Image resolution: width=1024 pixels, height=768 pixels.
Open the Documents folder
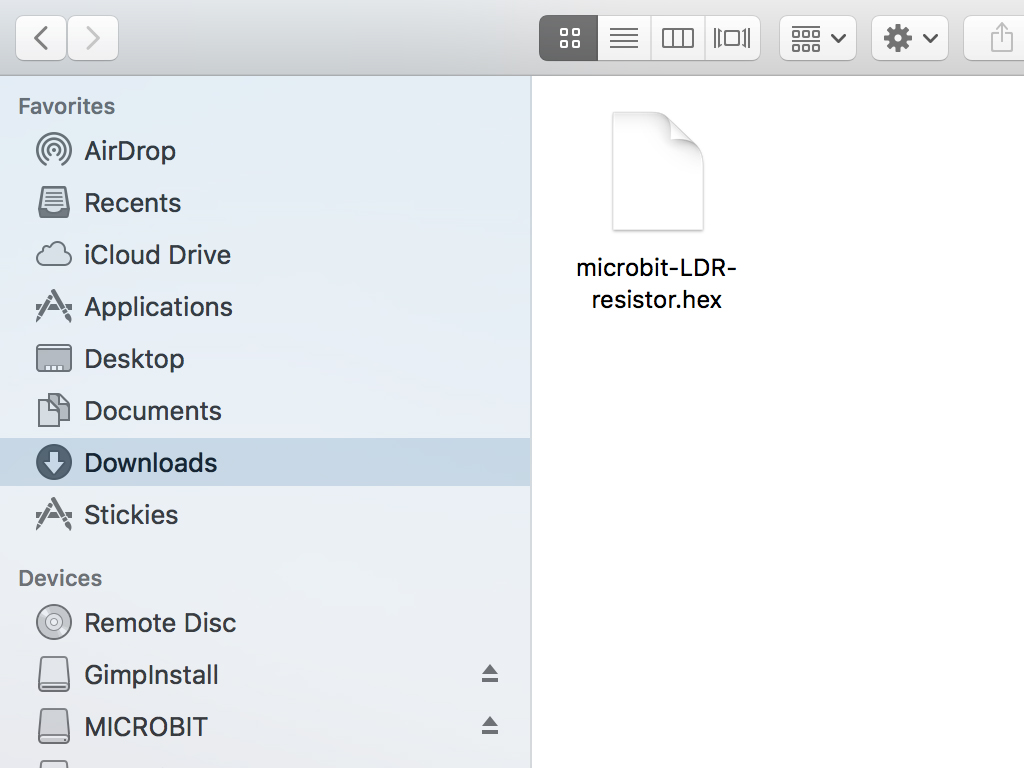coord(265,410)
